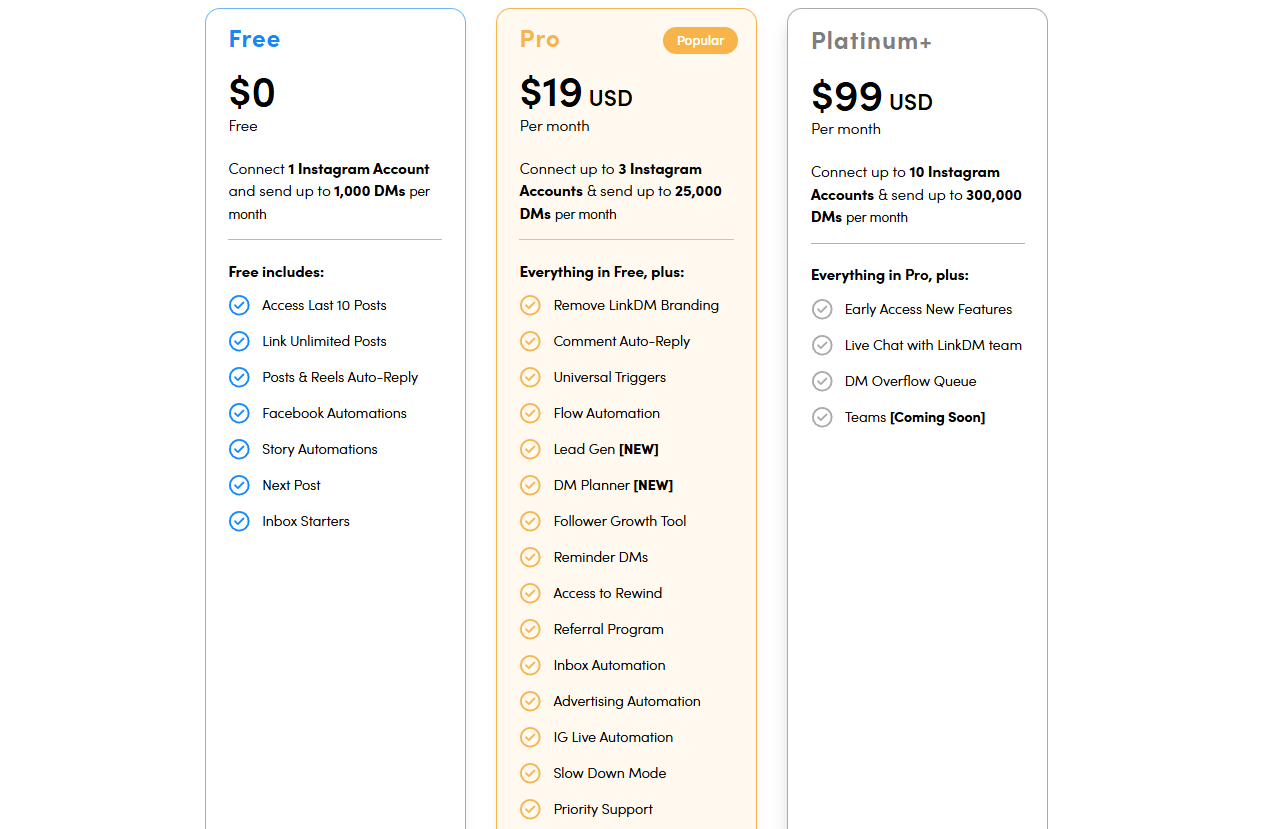Click the checkmark beside Remove LinkDM Branding
This screenshot has height=829, width=1286.
(530, 305)
